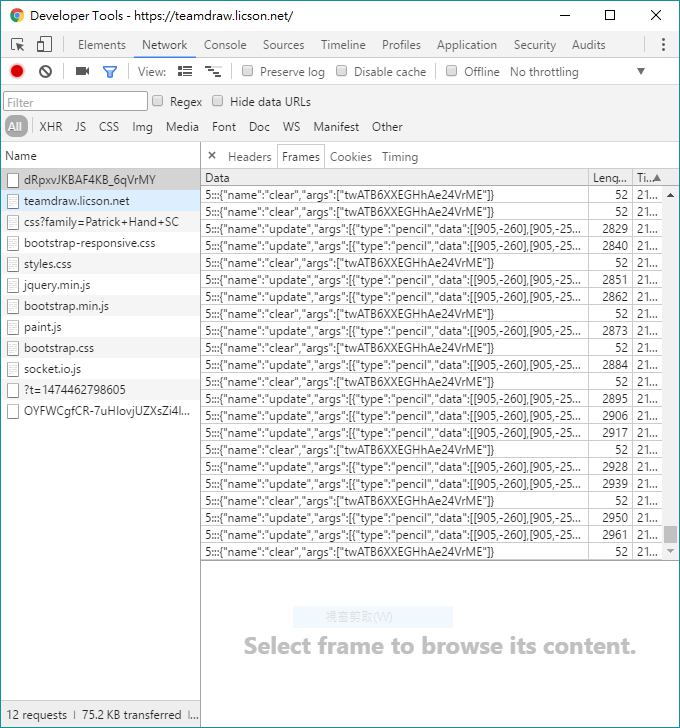Open the No throttling dropdown
The image size is (680, 728).
click(577, 72)
